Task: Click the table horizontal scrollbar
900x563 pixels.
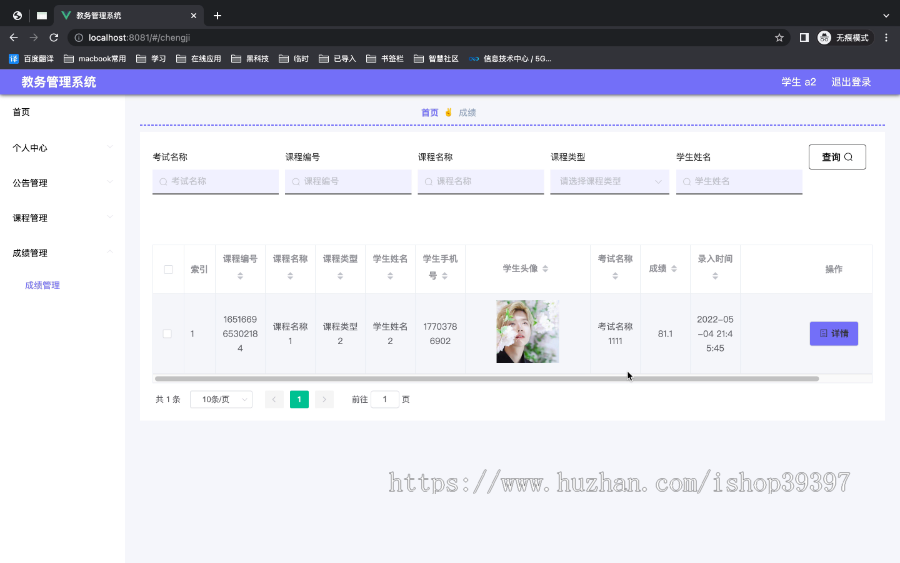Action: (487, 379)
